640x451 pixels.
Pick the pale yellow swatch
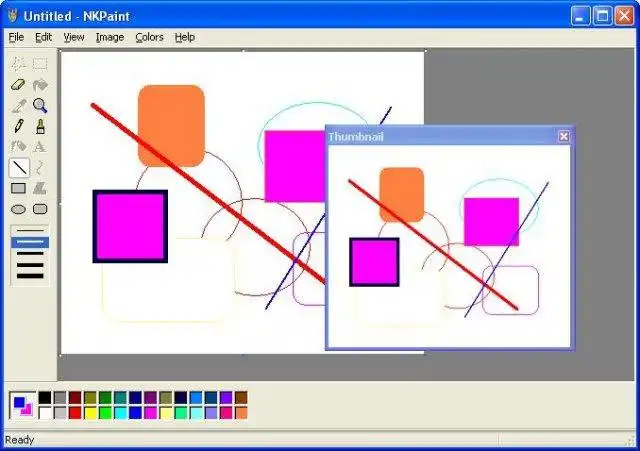[166, 413]
